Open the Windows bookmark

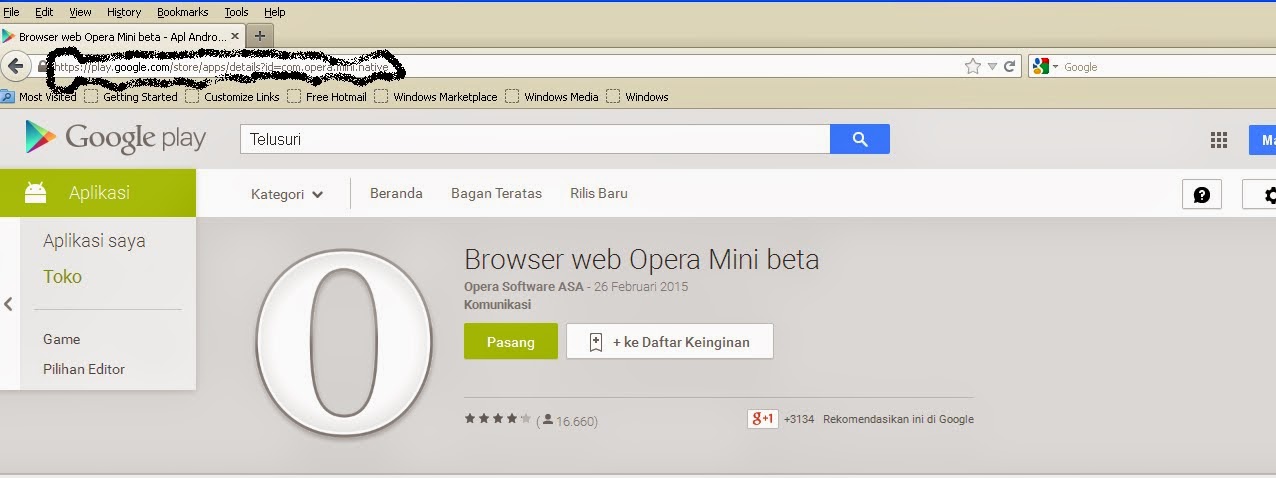pos(638,97)
